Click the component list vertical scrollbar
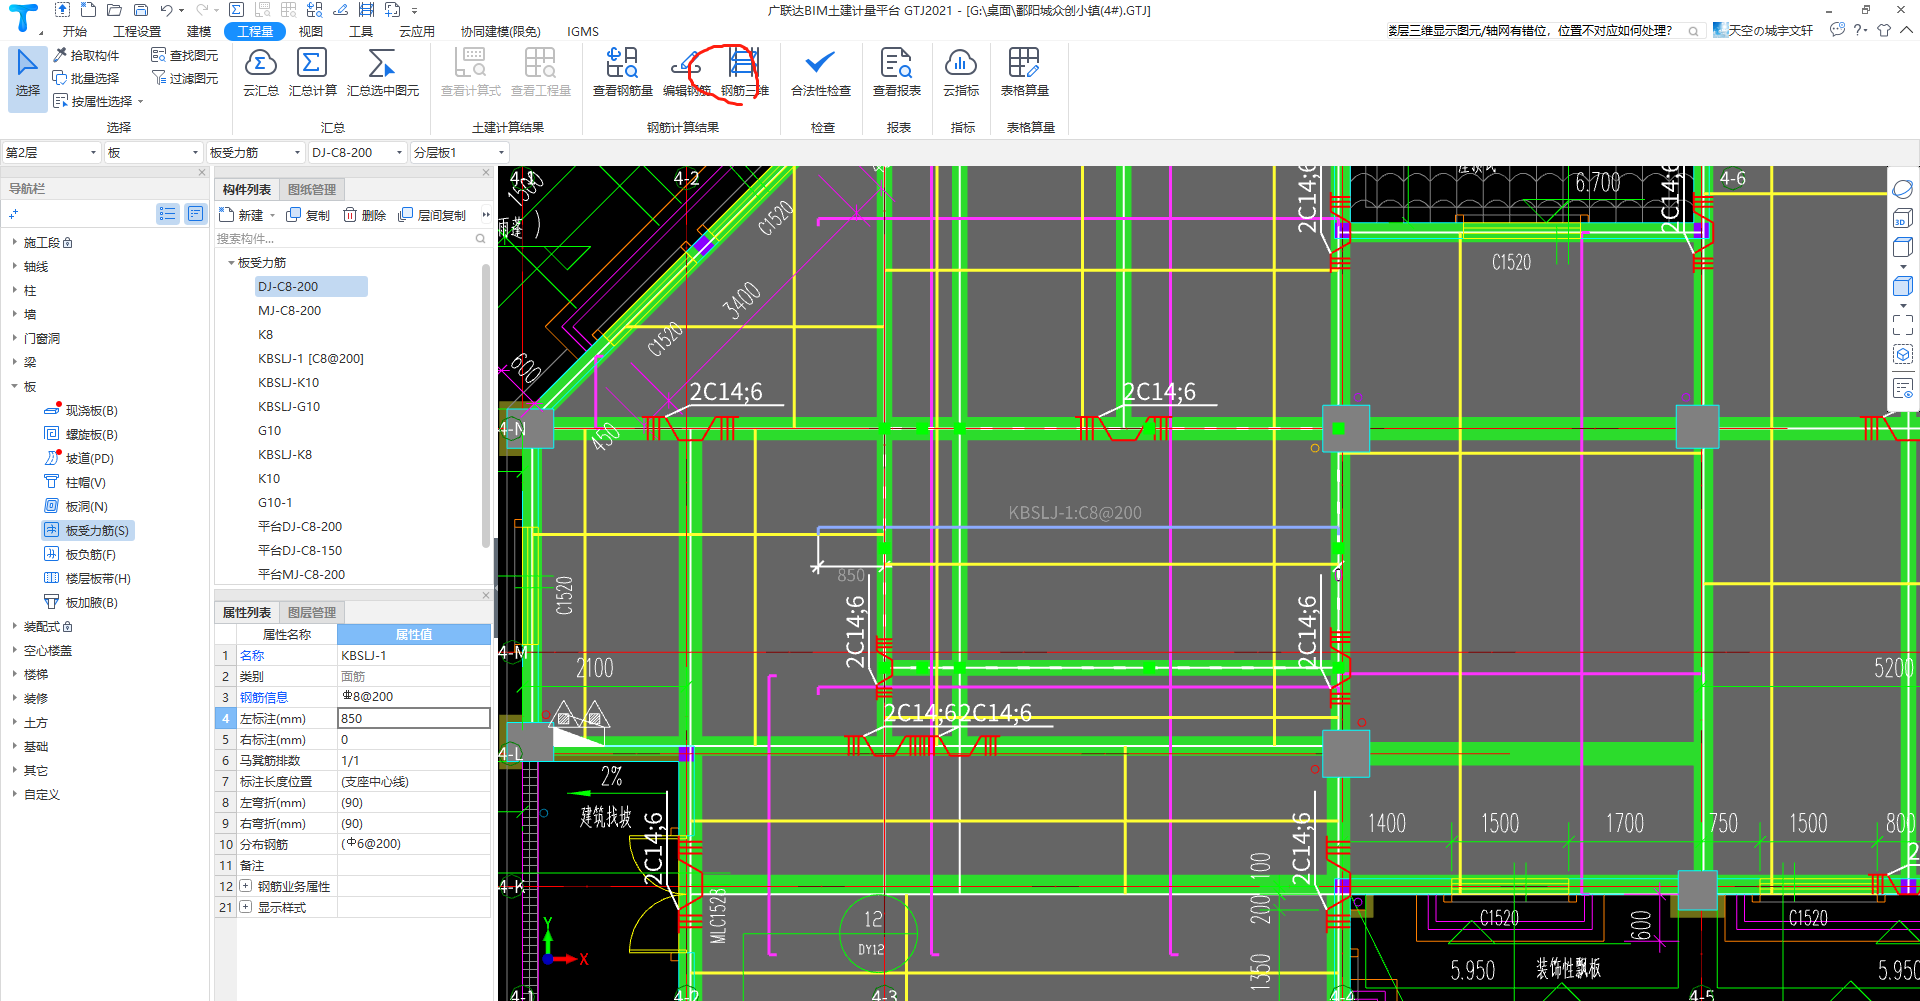This screenshot has height=1001, width=1920. 486,405
